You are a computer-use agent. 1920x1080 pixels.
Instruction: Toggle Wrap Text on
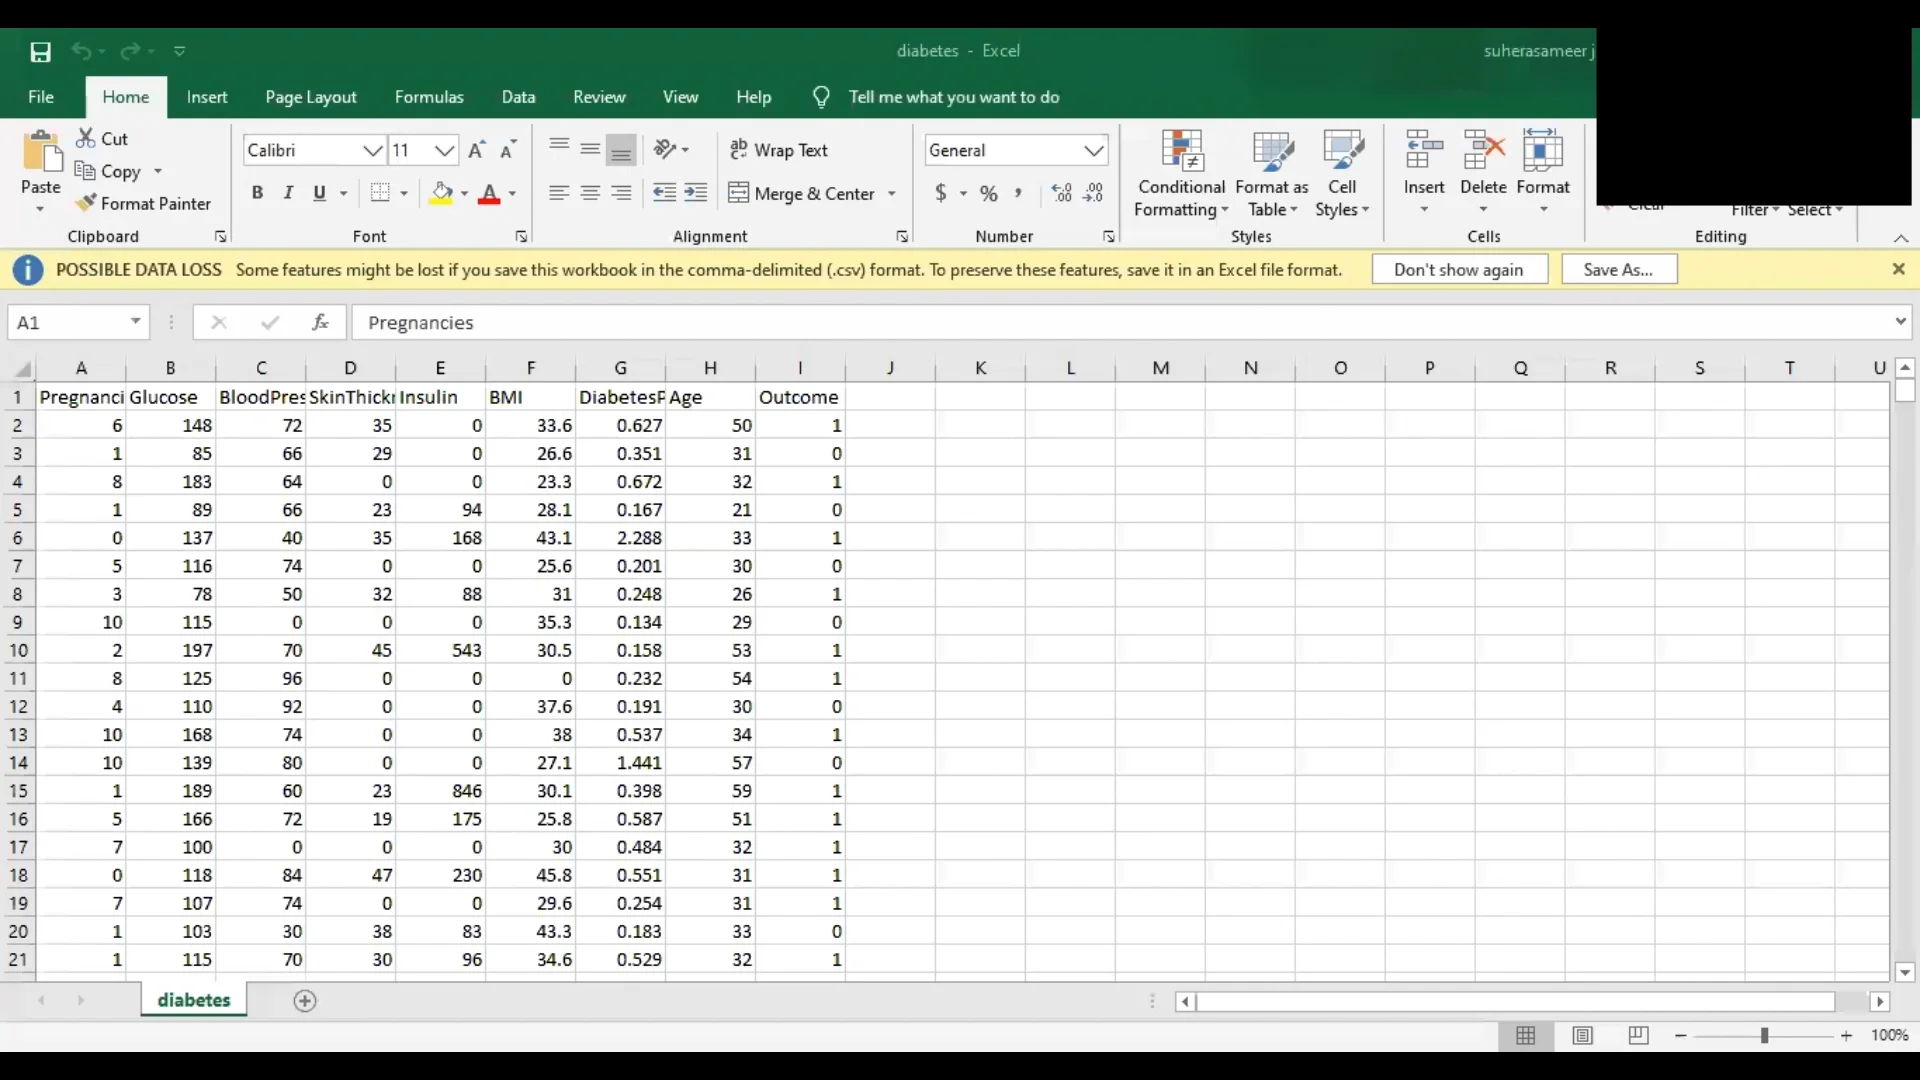779,150
